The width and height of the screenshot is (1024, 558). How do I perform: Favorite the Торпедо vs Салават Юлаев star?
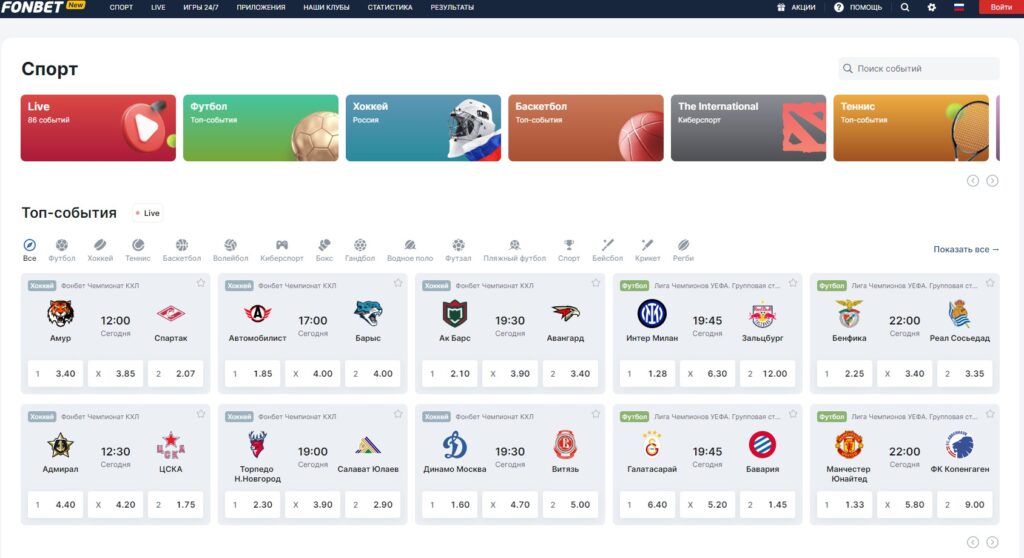(398, 414)
